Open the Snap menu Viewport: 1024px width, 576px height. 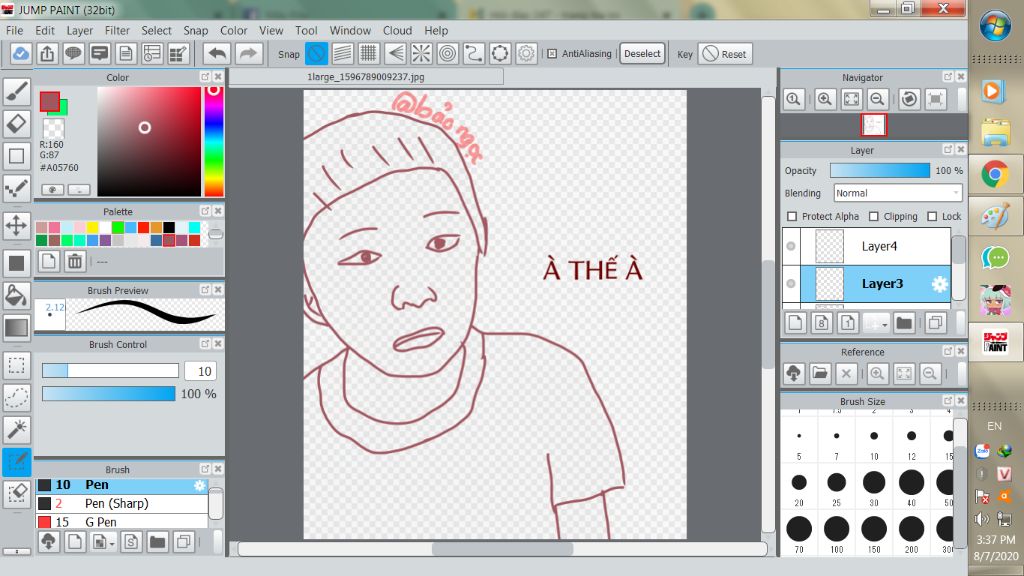(x=195, y=31)
